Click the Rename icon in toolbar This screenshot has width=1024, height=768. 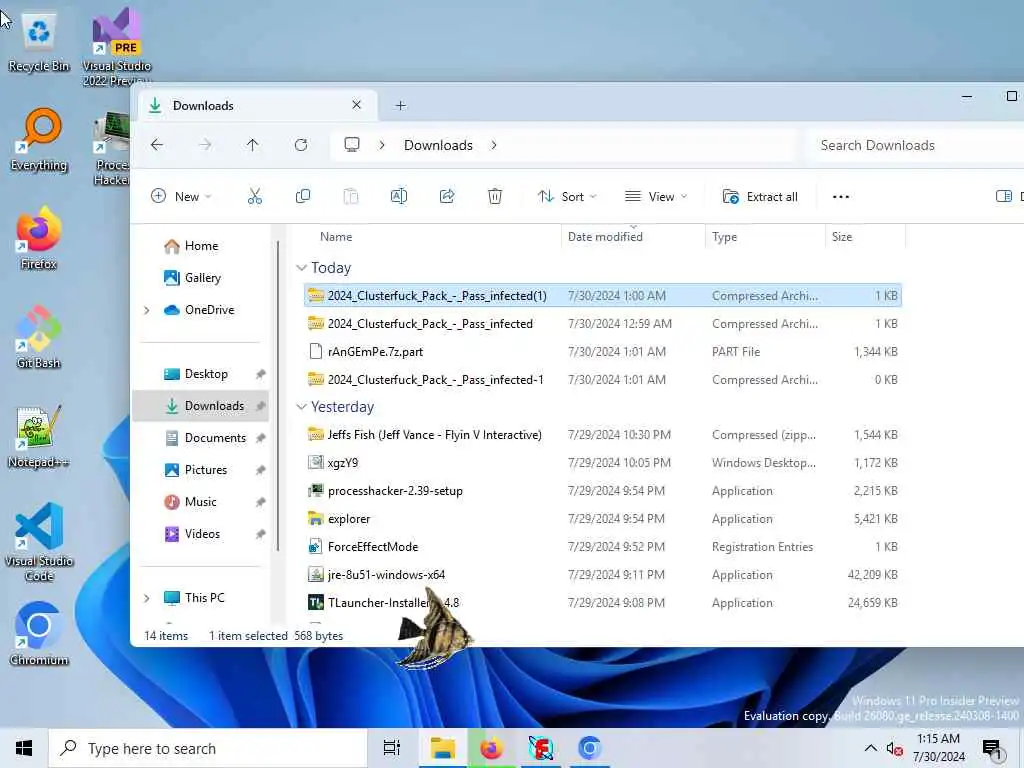click(398, 196)
